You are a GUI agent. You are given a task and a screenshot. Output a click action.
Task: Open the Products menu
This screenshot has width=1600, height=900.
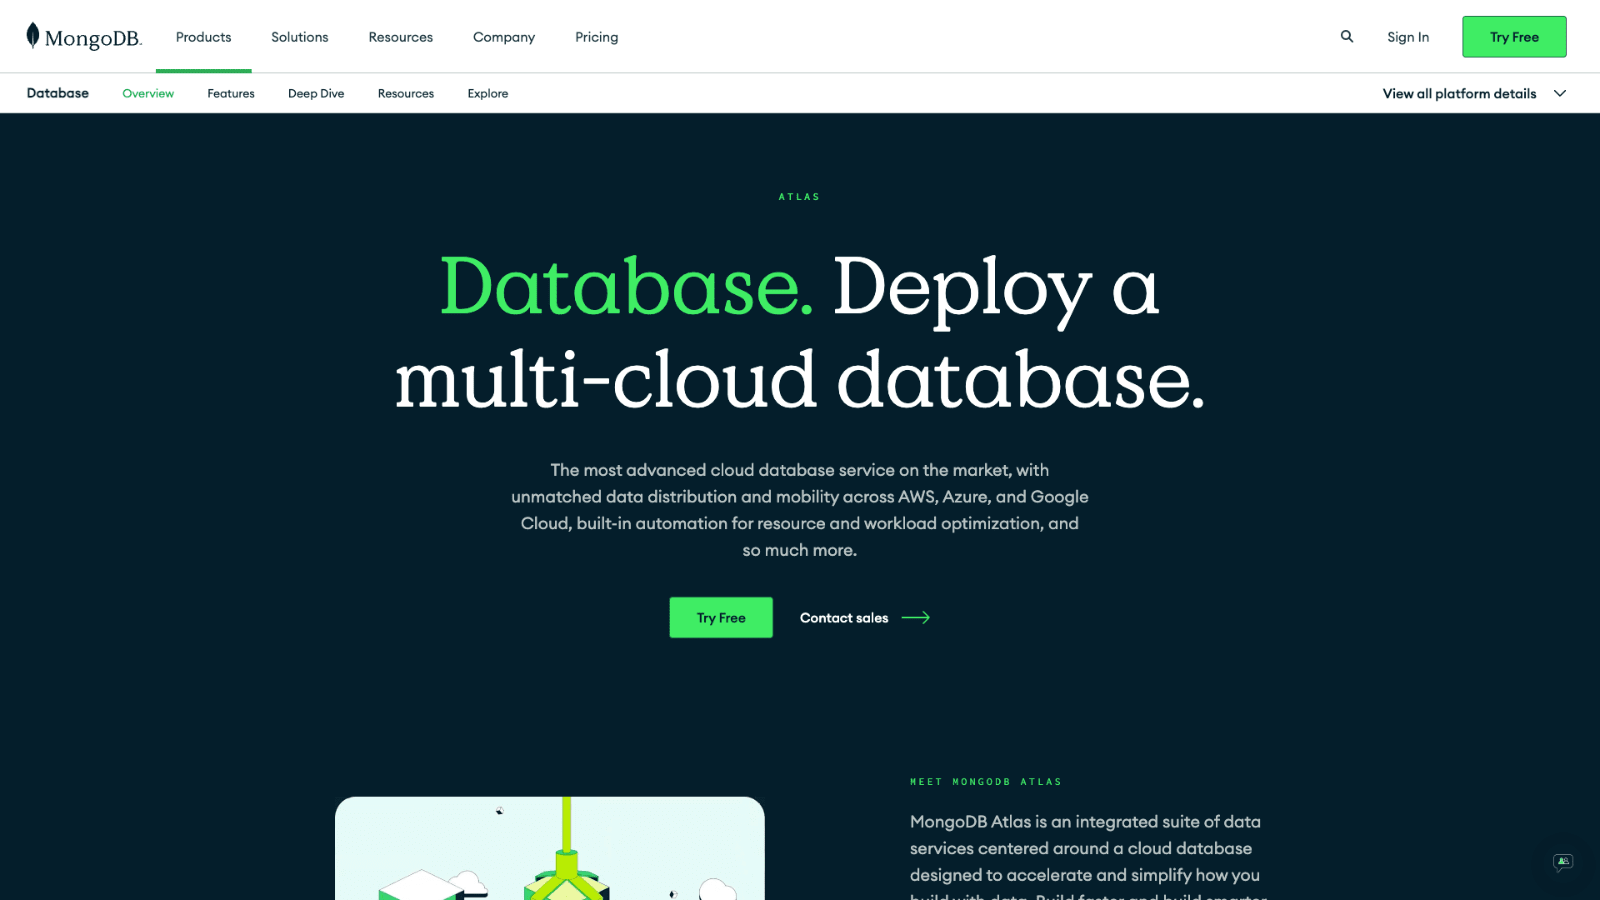click(204, 37)
